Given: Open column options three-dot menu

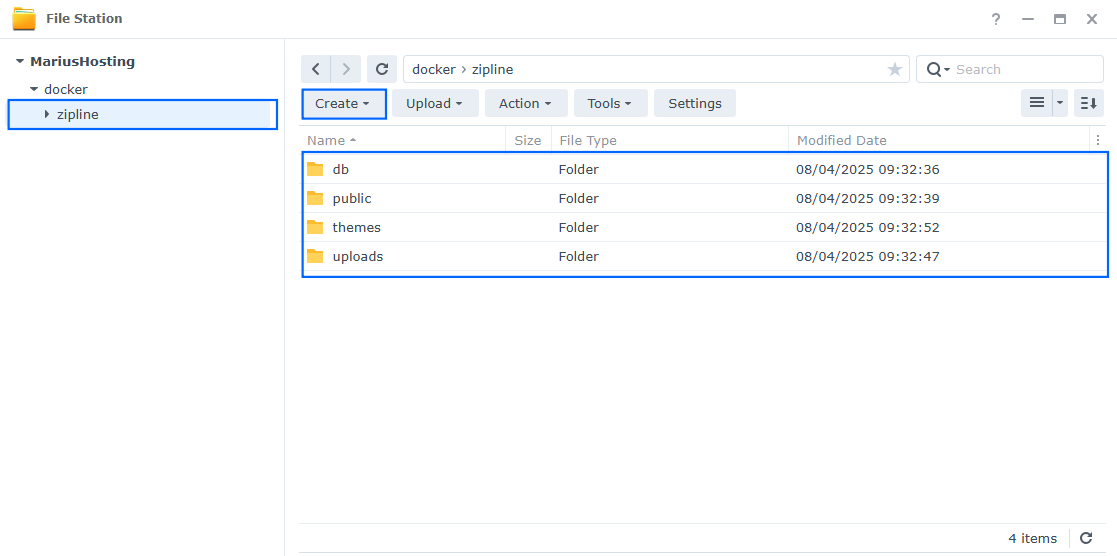Looking at the screenshot, I should tap(1098, 140).
